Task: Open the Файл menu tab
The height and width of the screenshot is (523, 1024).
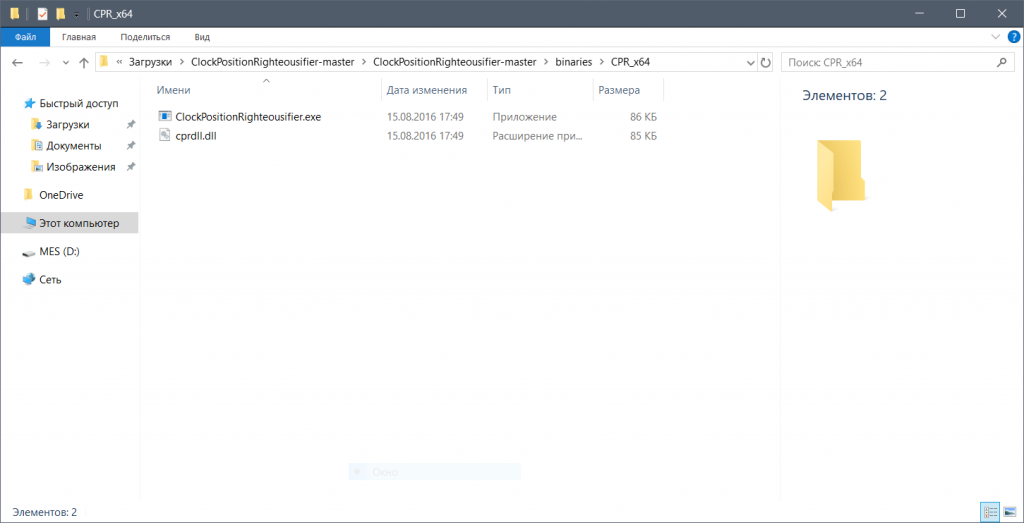Action: pyautogui.click(x=25, y=37)
